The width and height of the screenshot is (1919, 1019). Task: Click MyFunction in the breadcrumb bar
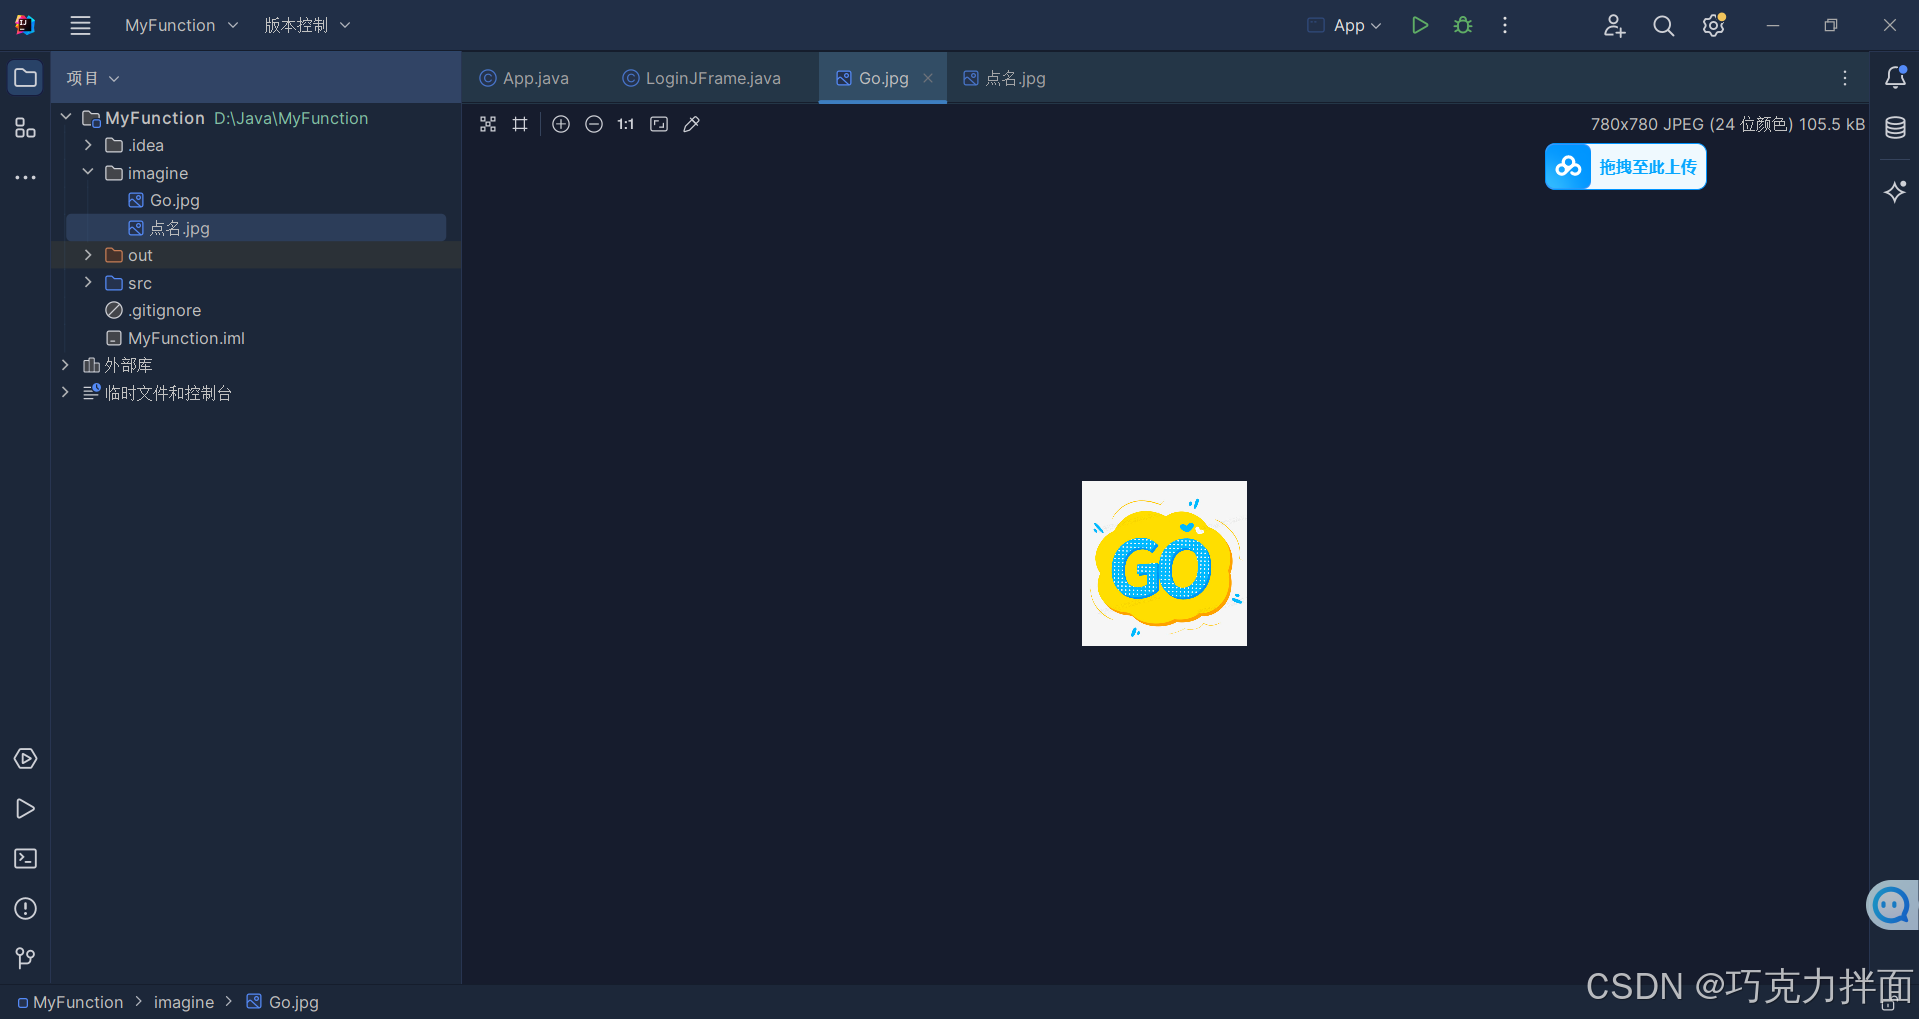[x=70, y=1002]
